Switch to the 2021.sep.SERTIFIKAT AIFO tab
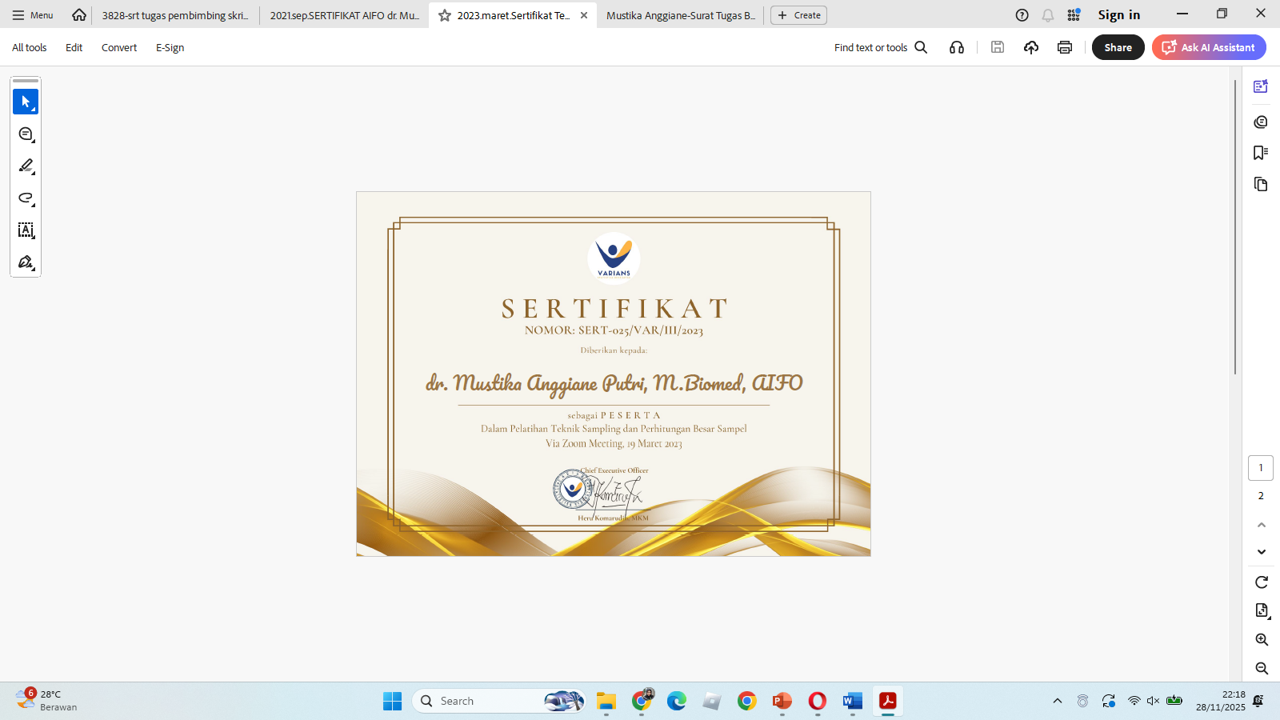The width and height of the screenshot is (1280, 720). pyautogui.click(x=344, y=15)
